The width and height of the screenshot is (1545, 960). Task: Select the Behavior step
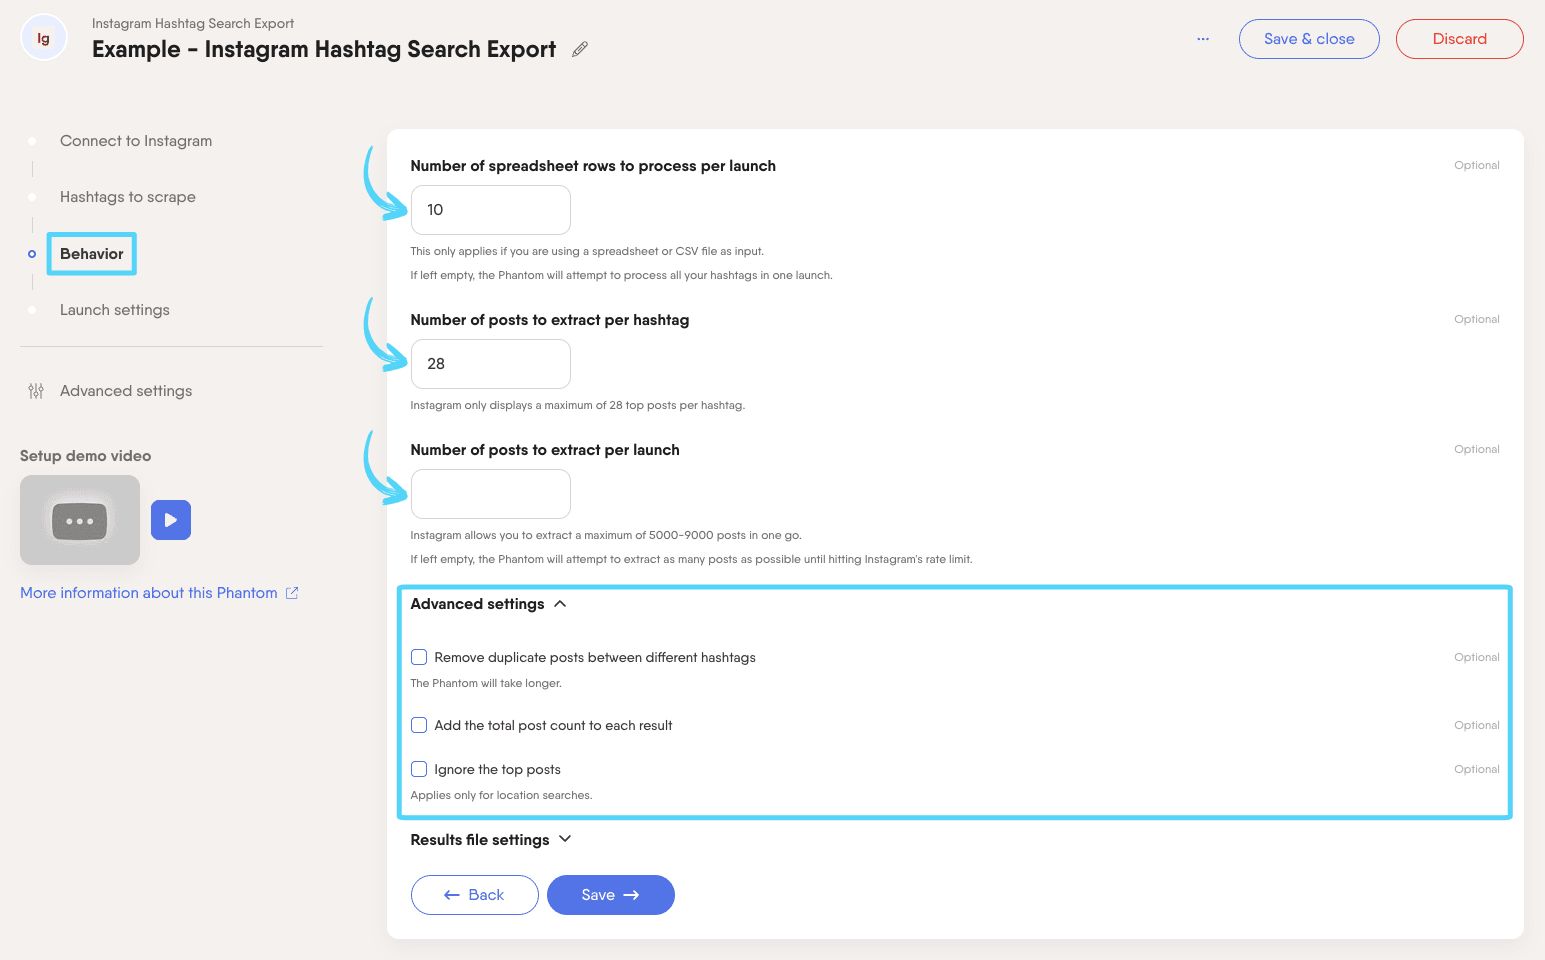92,254
